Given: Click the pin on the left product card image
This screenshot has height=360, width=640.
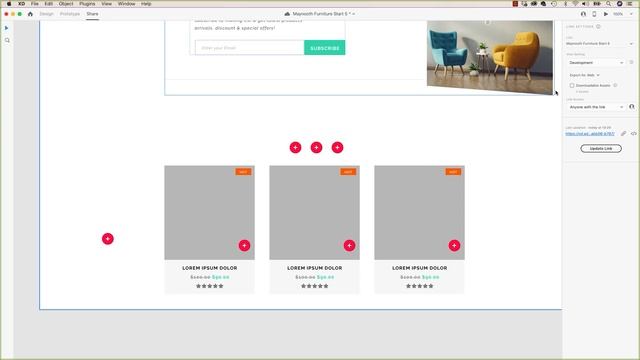Looking at the screenshot, I should 244,246.
